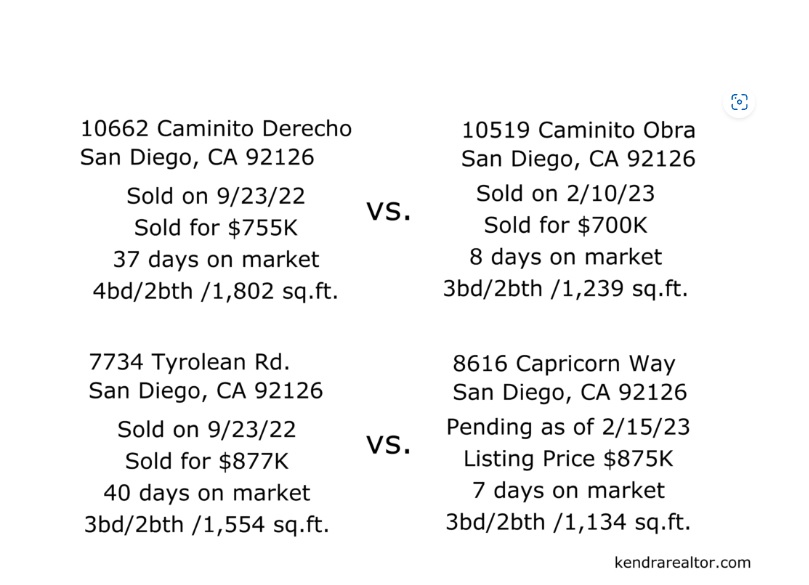Click the "Sold on 2/10/23" text
The width and height of the screenshot is (809, 585).
(565, 193)
